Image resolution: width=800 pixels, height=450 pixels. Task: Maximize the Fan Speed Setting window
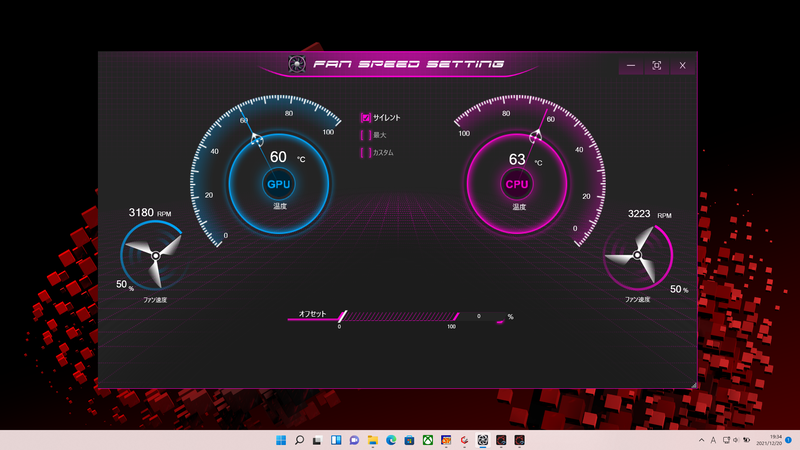click(657, 65)
